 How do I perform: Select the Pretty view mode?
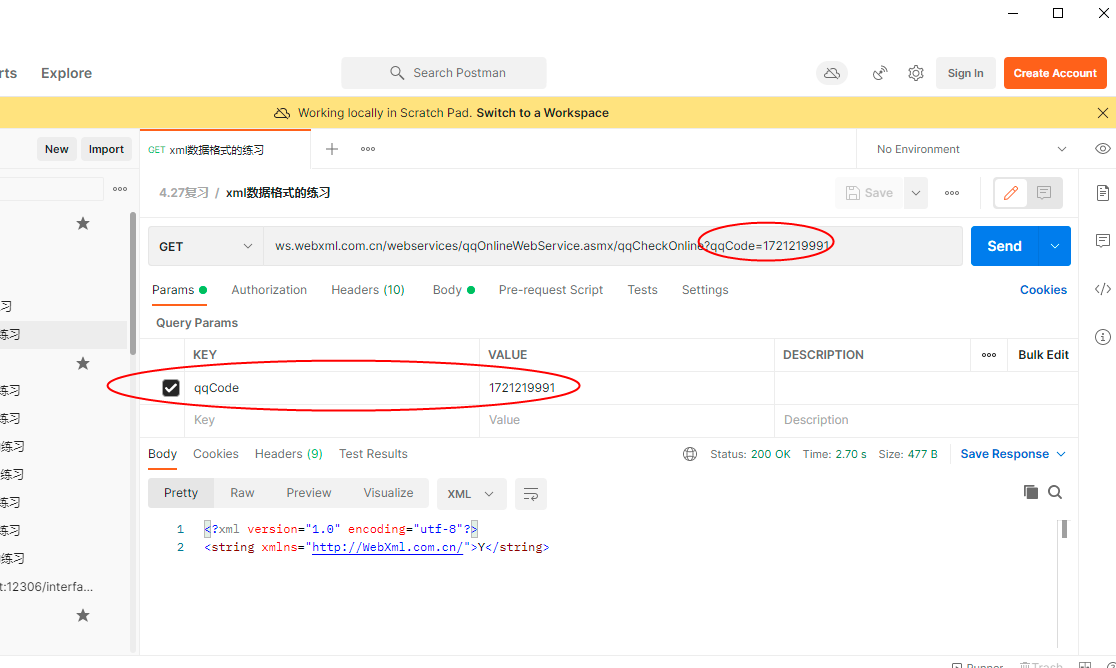181,493
